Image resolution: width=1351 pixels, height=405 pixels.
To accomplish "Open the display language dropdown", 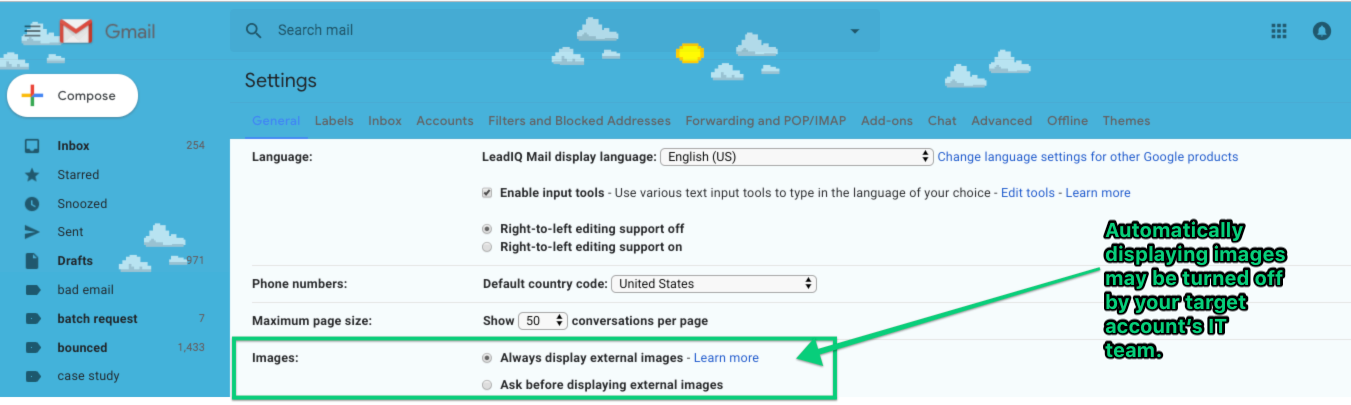I will point(797,157).
